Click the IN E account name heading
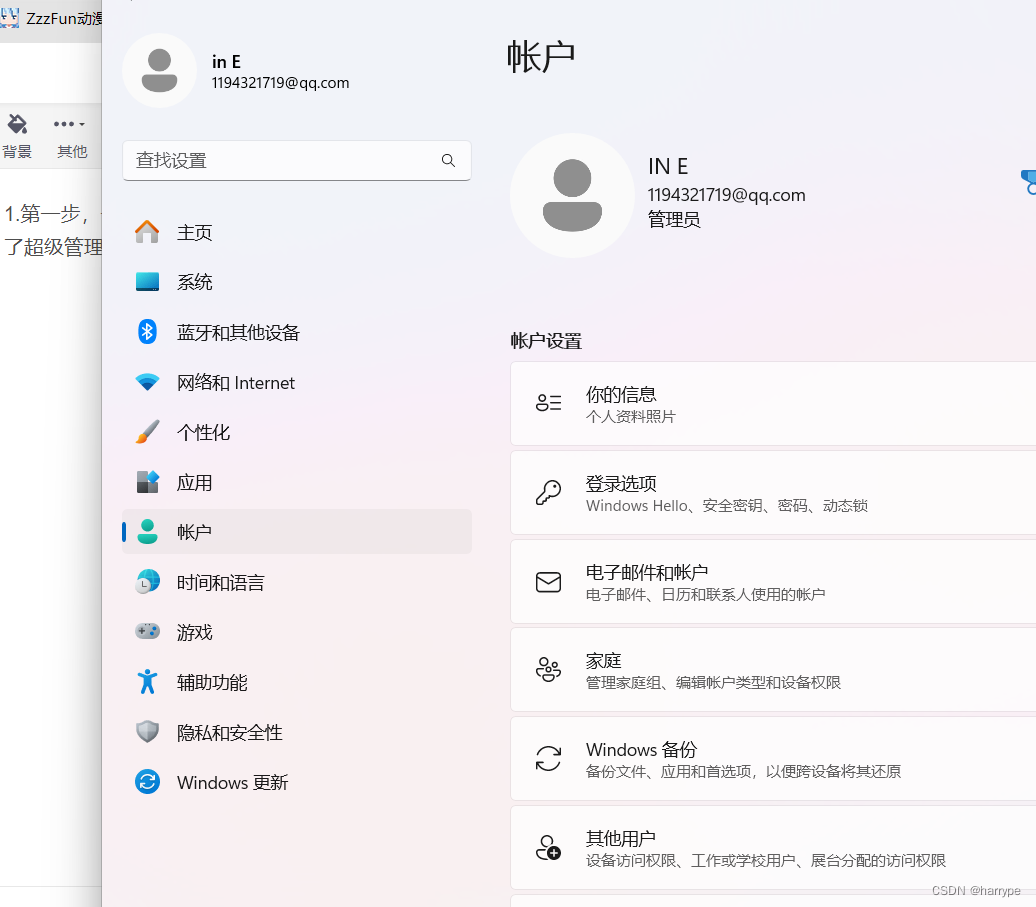 pos(668,166)
